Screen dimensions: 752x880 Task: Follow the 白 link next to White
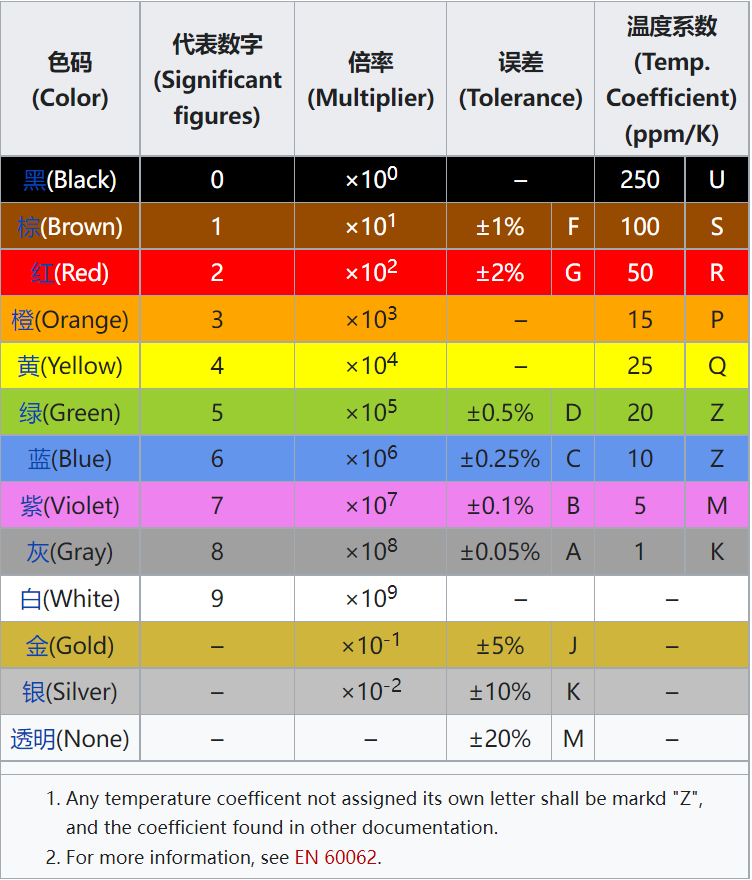[x=31, y=599]
